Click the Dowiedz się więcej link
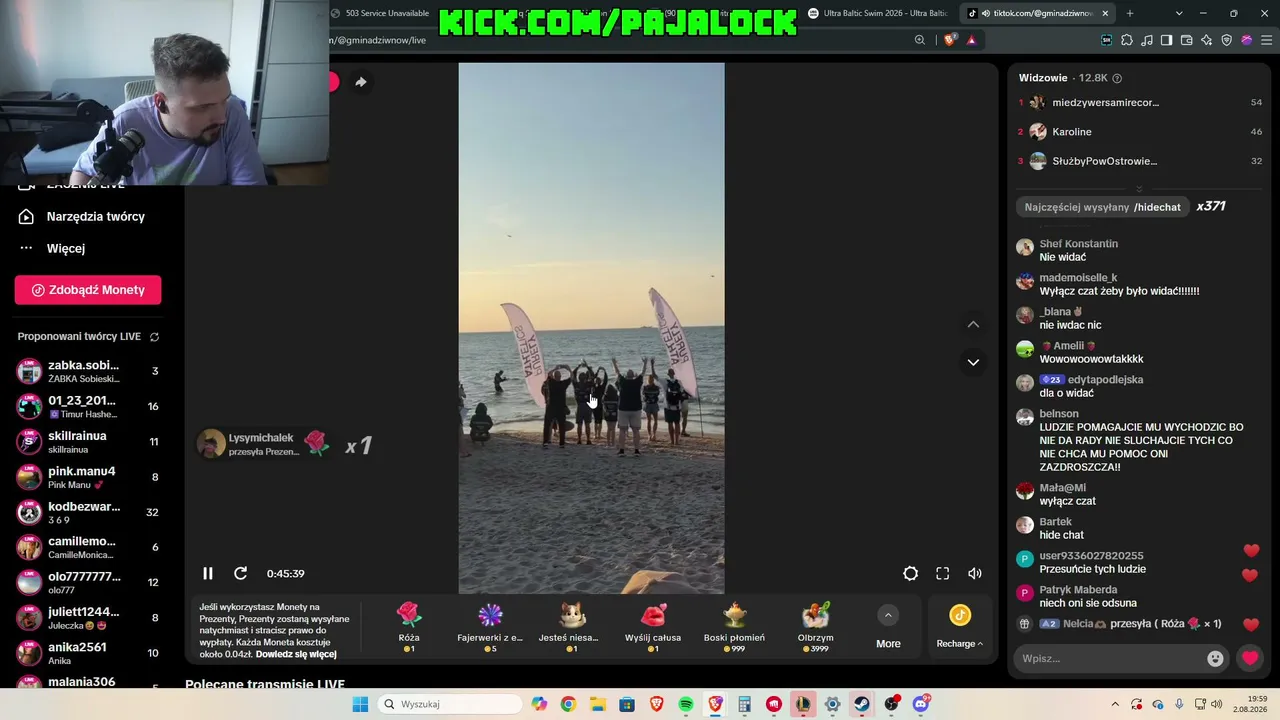 296,654
